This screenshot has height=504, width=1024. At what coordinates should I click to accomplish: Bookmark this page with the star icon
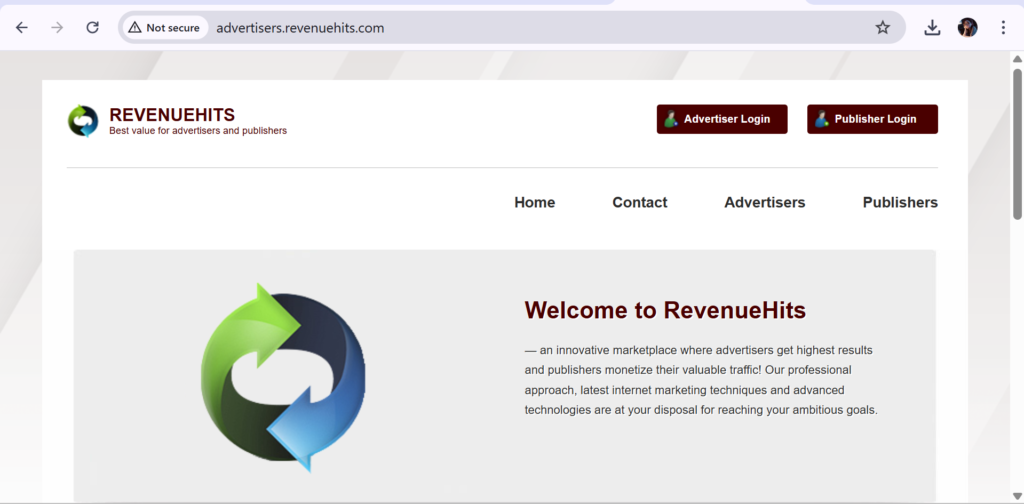[x=882, y=27]
